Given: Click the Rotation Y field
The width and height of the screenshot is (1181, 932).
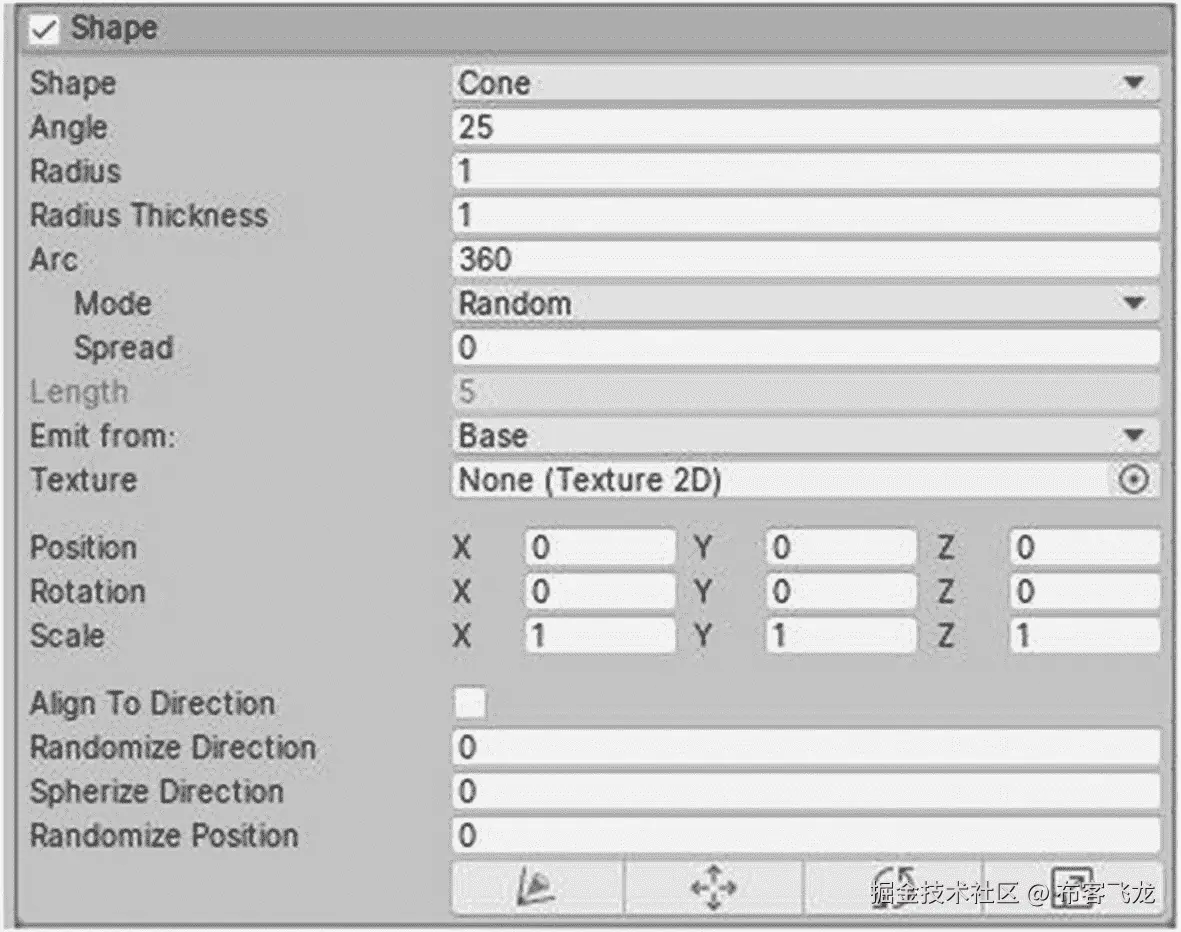Looking at the screenshot, I should [841, 592].
